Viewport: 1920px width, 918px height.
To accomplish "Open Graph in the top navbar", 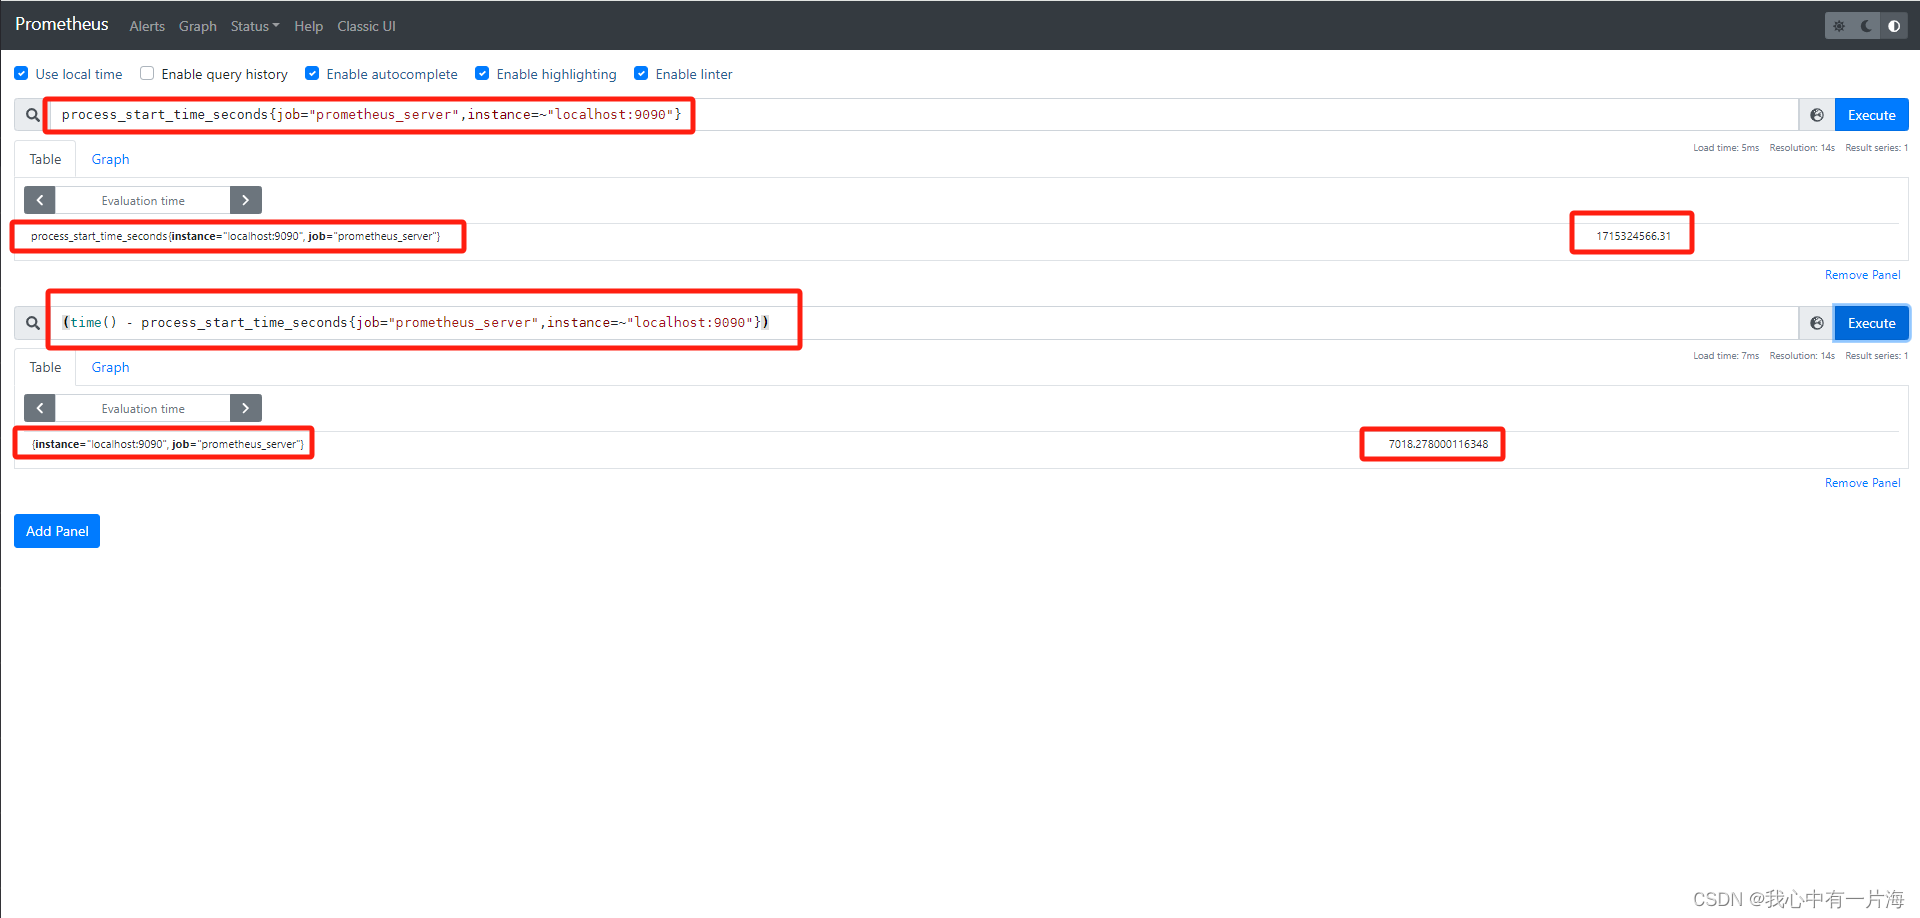I will (x=198, y=26).
